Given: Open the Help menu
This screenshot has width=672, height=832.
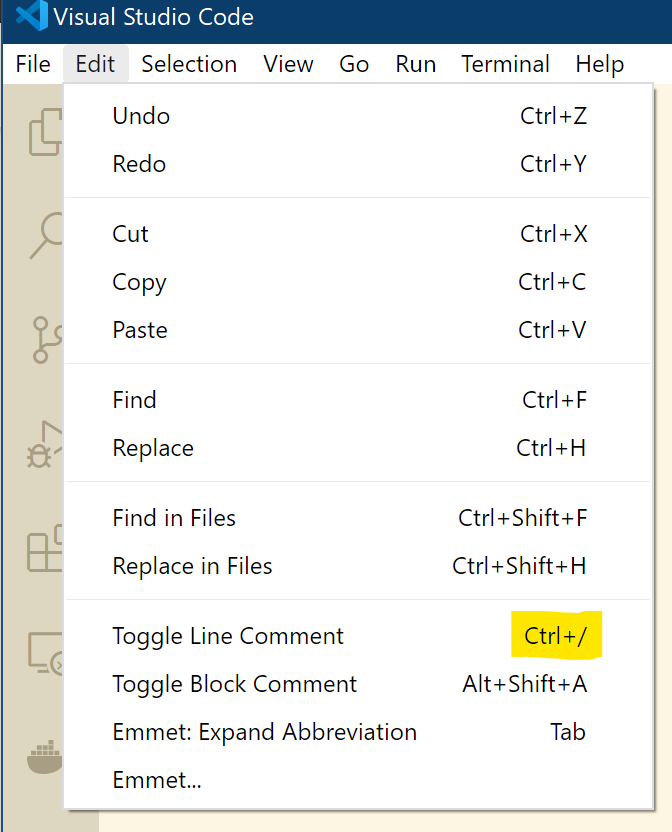Looking at the screenshot, I should (x=599, y=64).
